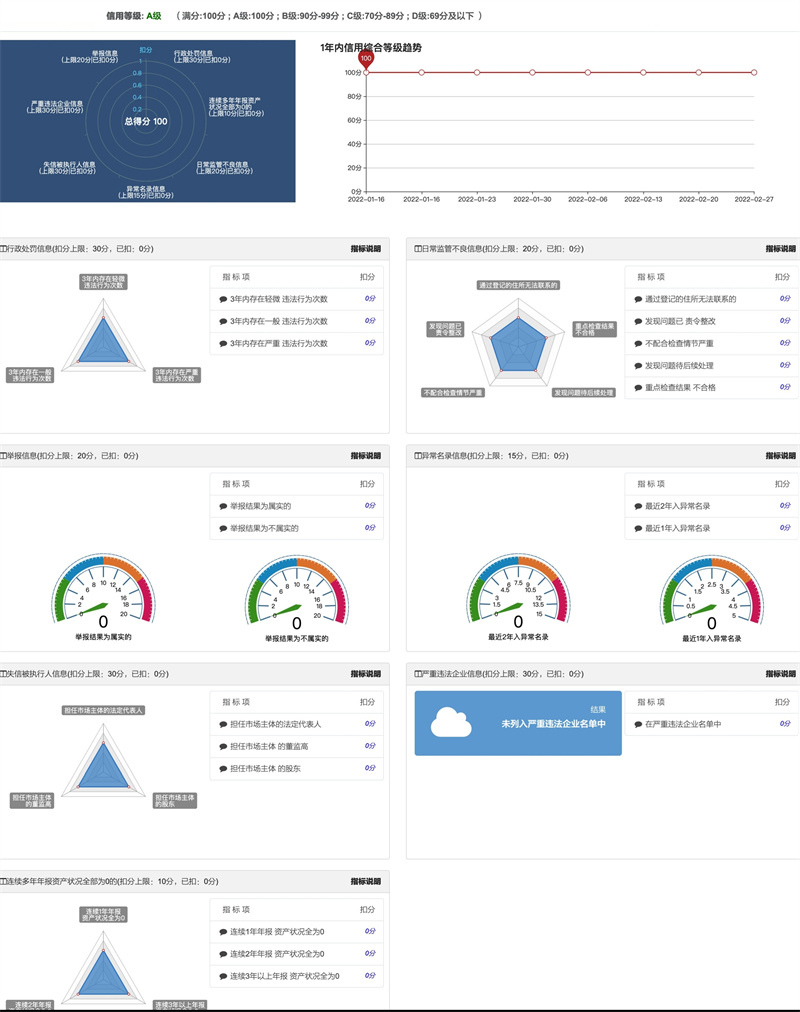The height and width of the screenshot is (1012, 800).
Task: Click the comment icon beside 举报结果为属实的
Action: coord(223,506)
